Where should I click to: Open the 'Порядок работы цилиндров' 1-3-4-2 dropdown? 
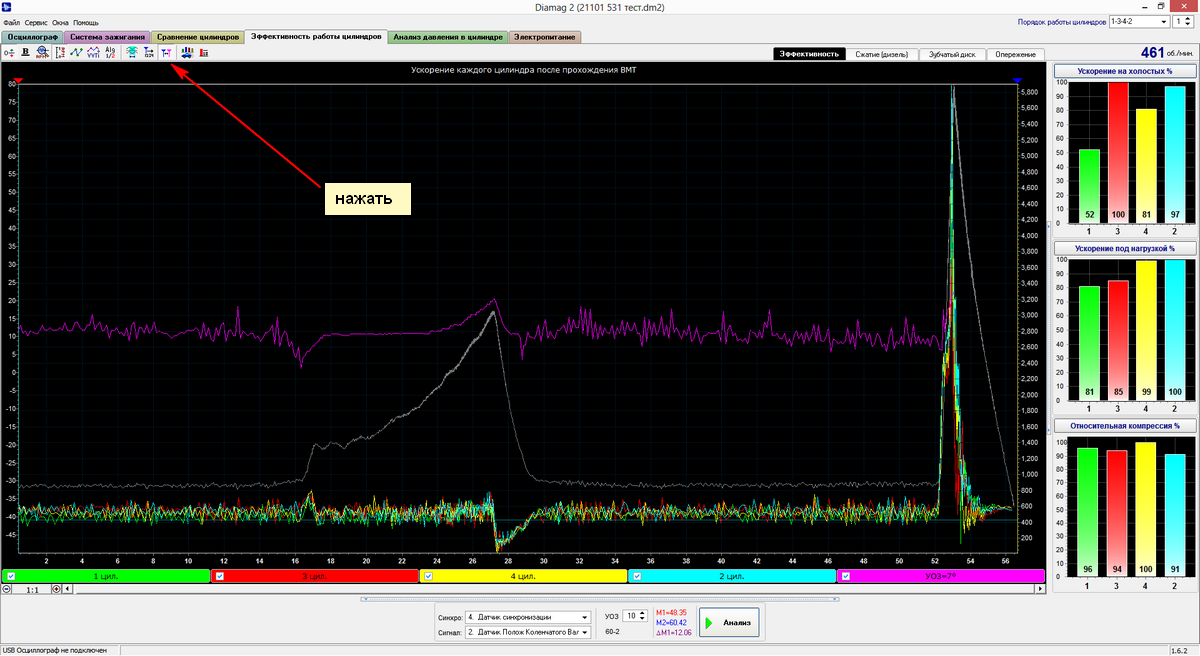click(x=1138, y=21)
